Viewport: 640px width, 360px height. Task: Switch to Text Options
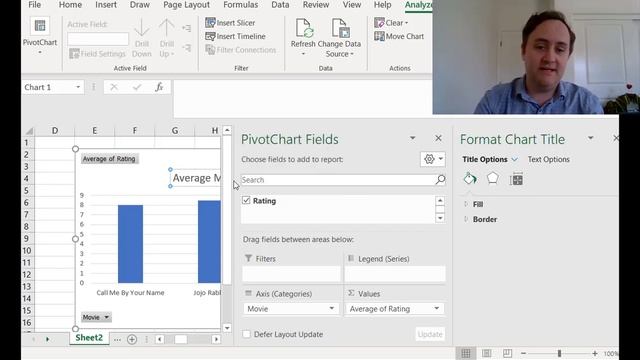pyautogui.click(x=548, y=160)
